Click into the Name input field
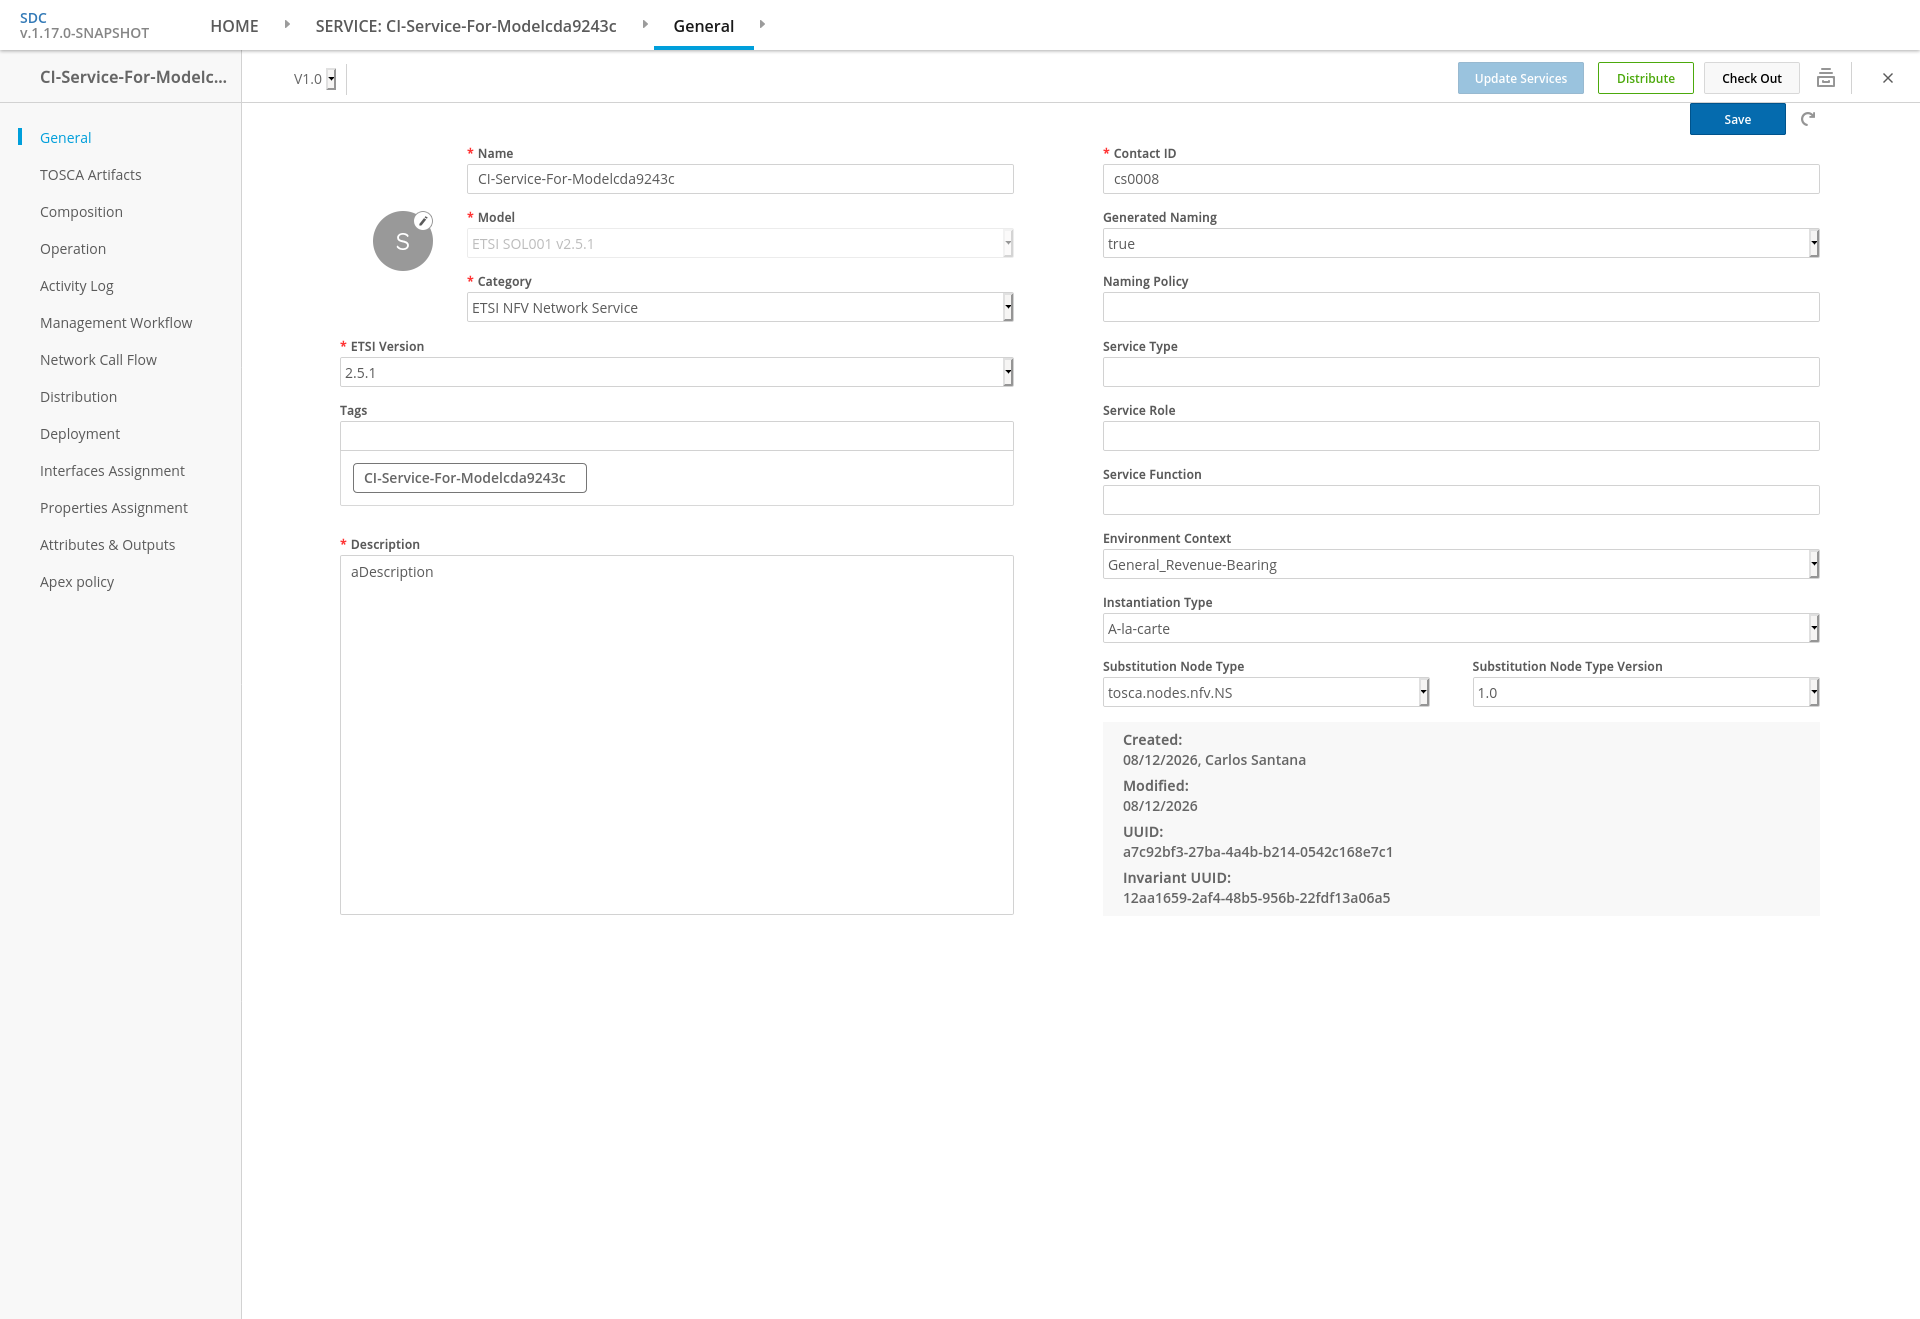This screenshot has width=1920, height=1319. tap(740, 179)
